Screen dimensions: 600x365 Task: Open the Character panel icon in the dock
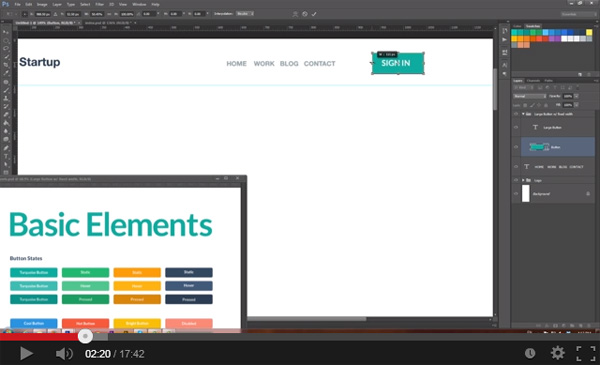(505, 65)
